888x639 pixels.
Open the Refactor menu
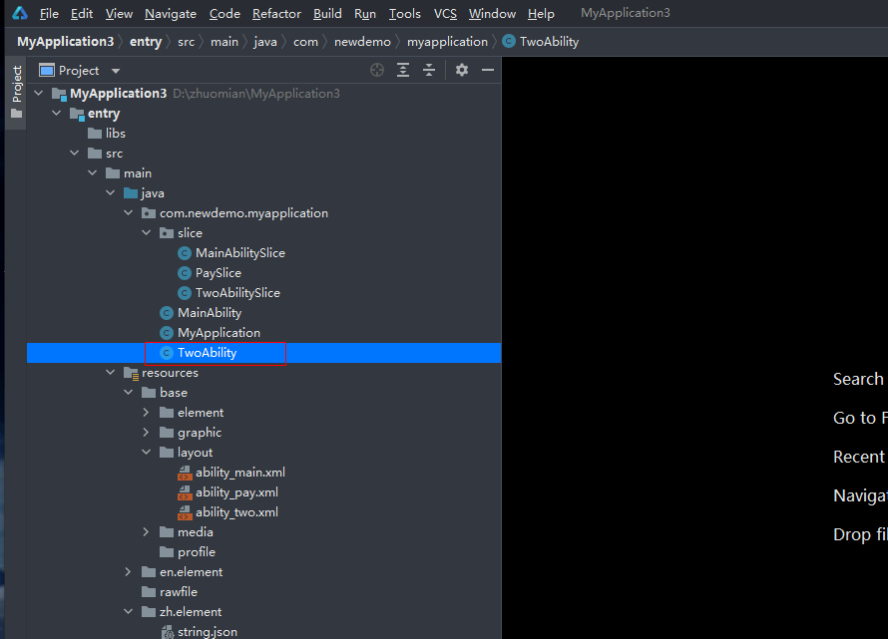(276, 13)
